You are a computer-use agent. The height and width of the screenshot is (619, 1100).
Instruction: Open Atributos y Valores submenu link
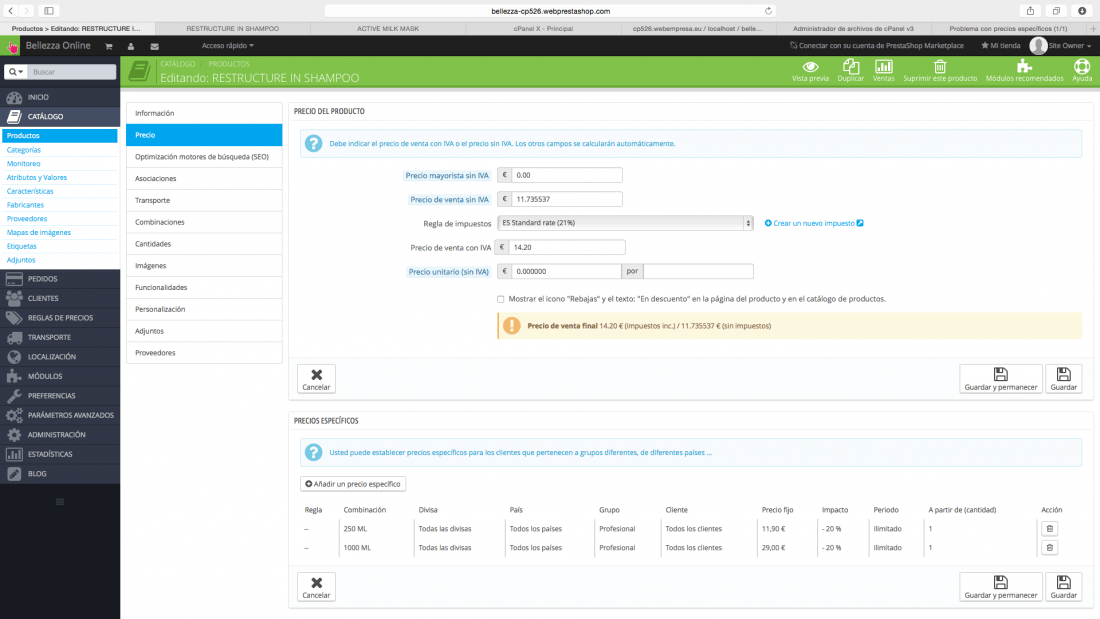pyautogui.click(x=36, y=178)
